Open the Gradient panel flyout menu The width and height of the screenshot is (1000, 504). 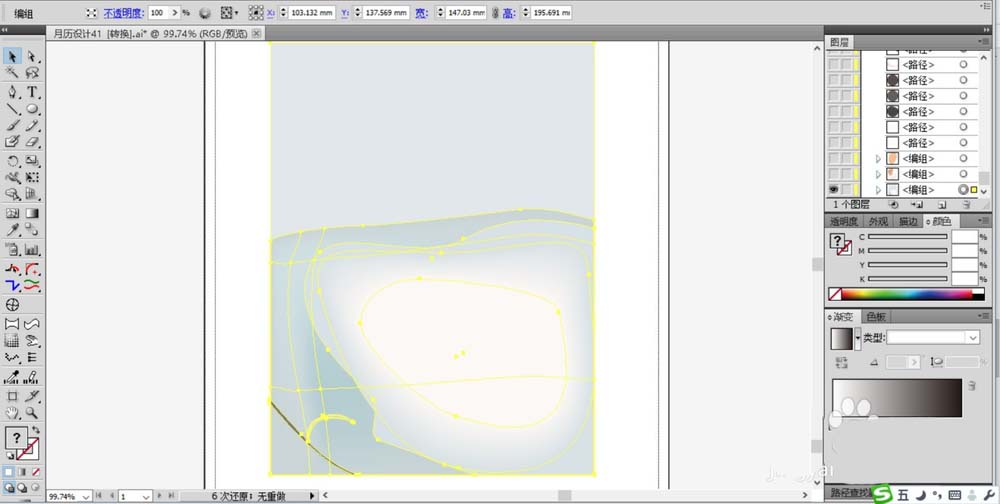coord(984,316)
